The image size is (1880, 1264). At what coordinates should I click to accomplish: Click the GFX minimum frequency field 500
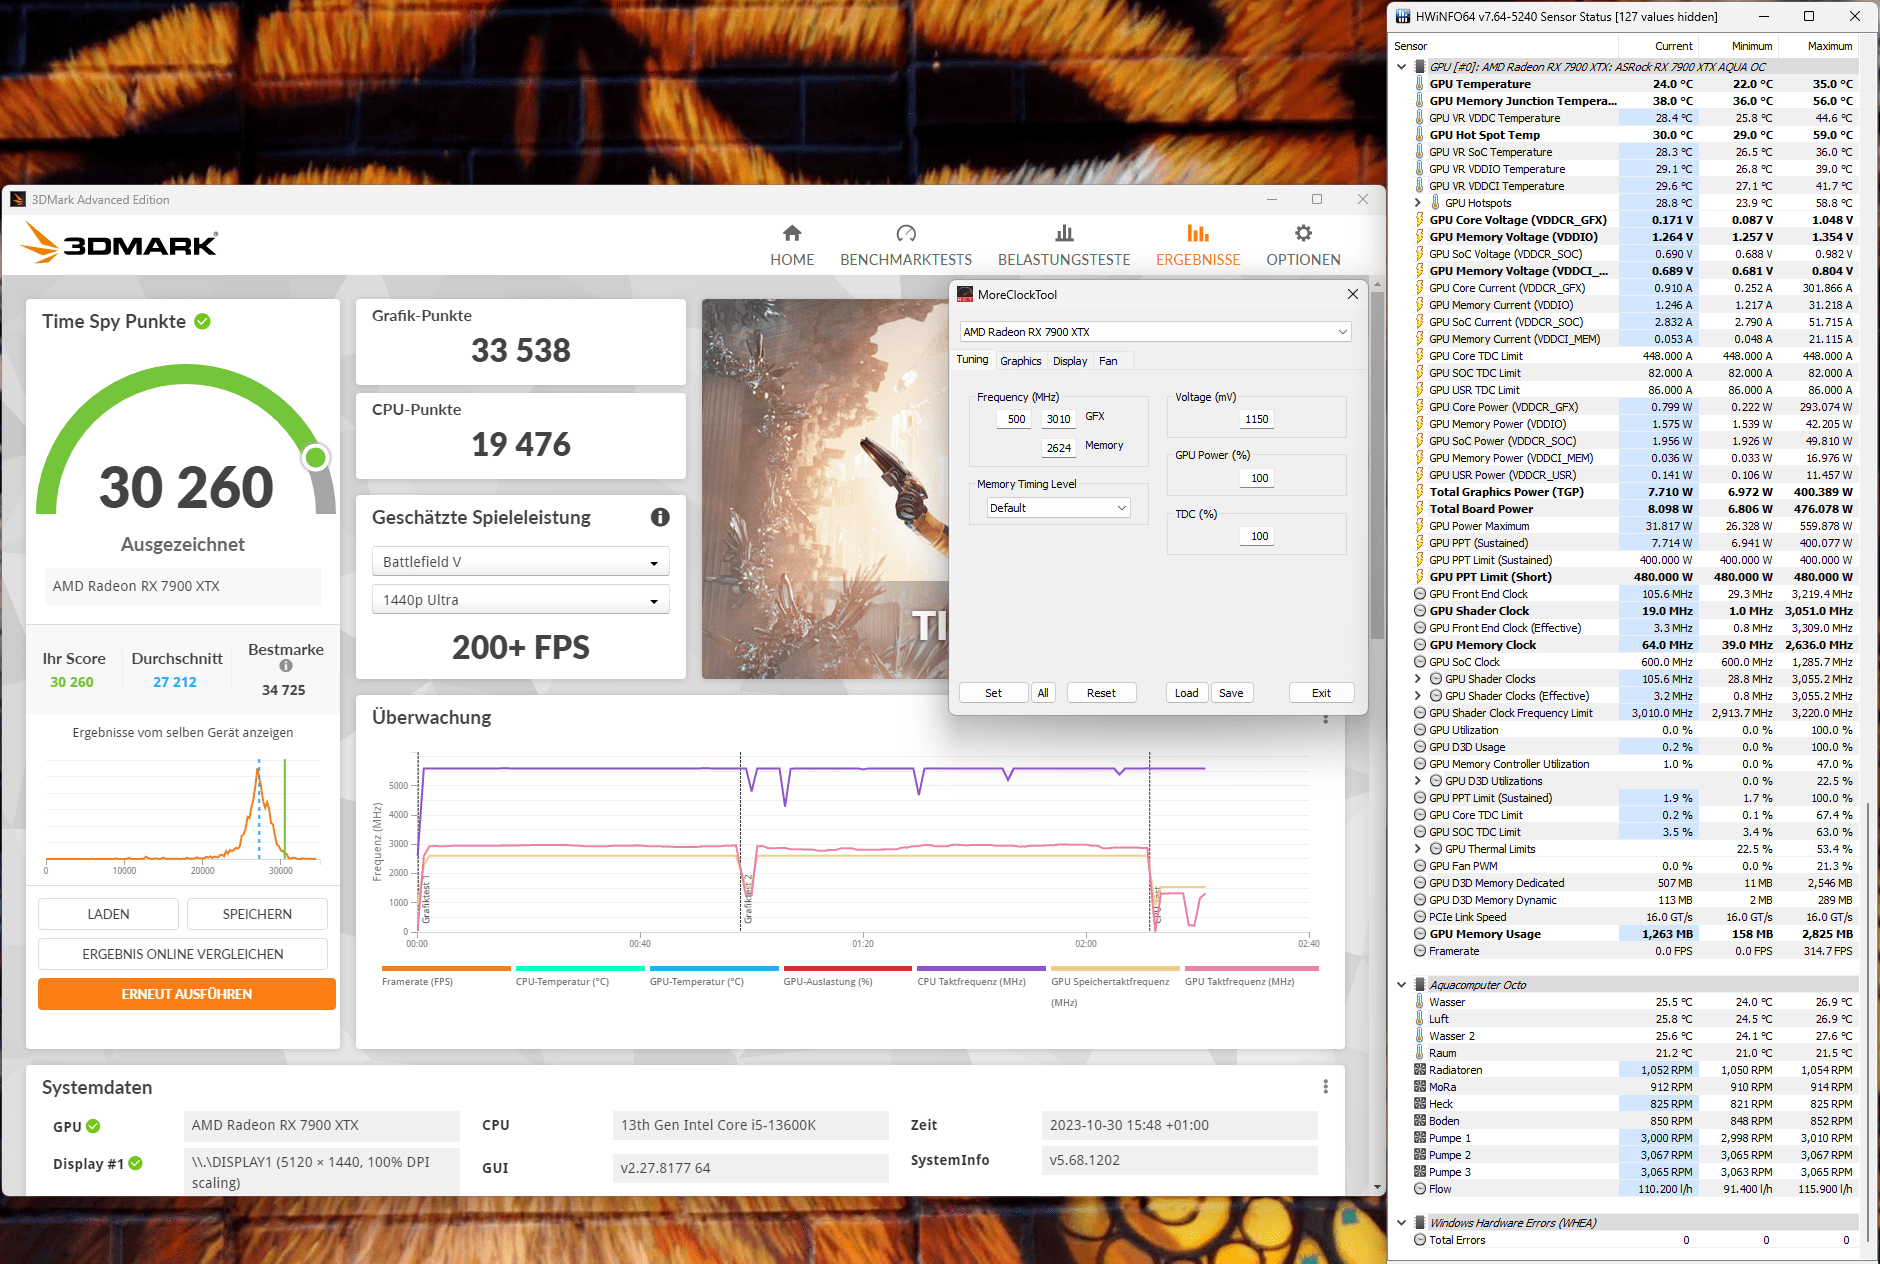point(1016,419)
